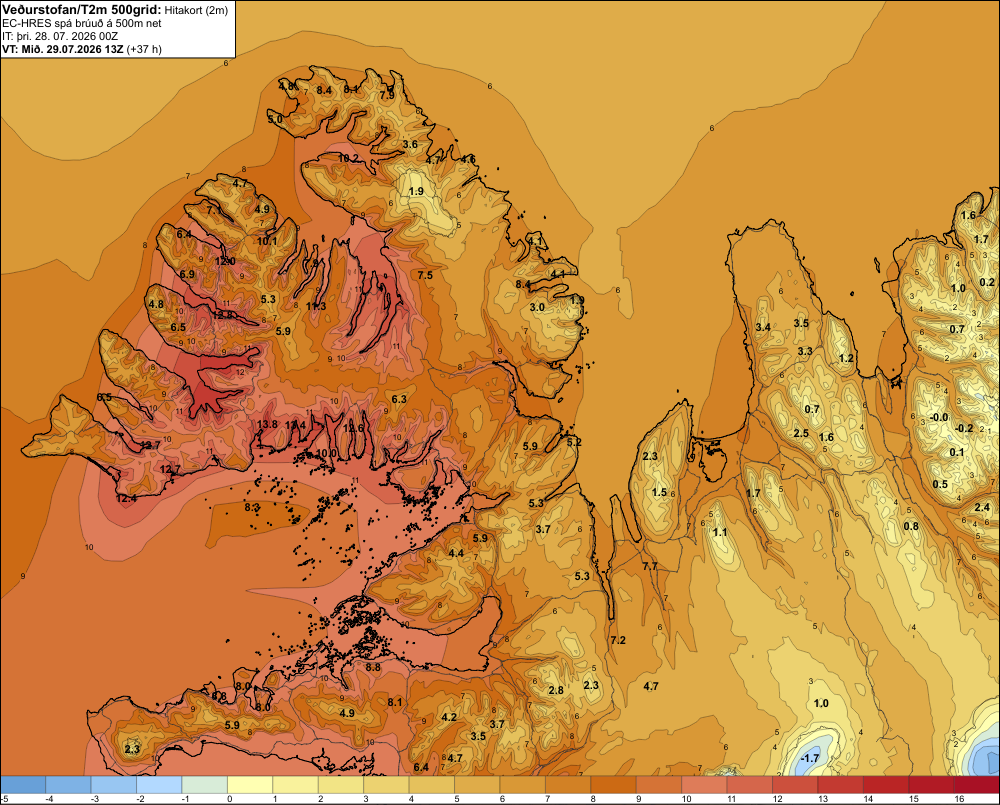Click the 6.3 temperature value on map
The width and height of the screenshot is (1000, 805).
[x=399, y=399]
